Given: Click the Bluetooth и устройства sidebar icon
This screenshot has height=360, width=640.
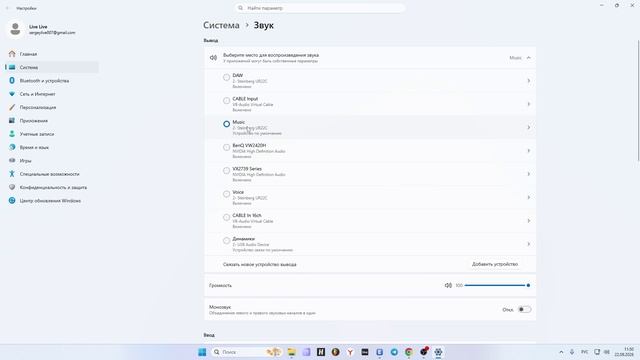Looking at the screenshot, I should (x=12, y=80).
